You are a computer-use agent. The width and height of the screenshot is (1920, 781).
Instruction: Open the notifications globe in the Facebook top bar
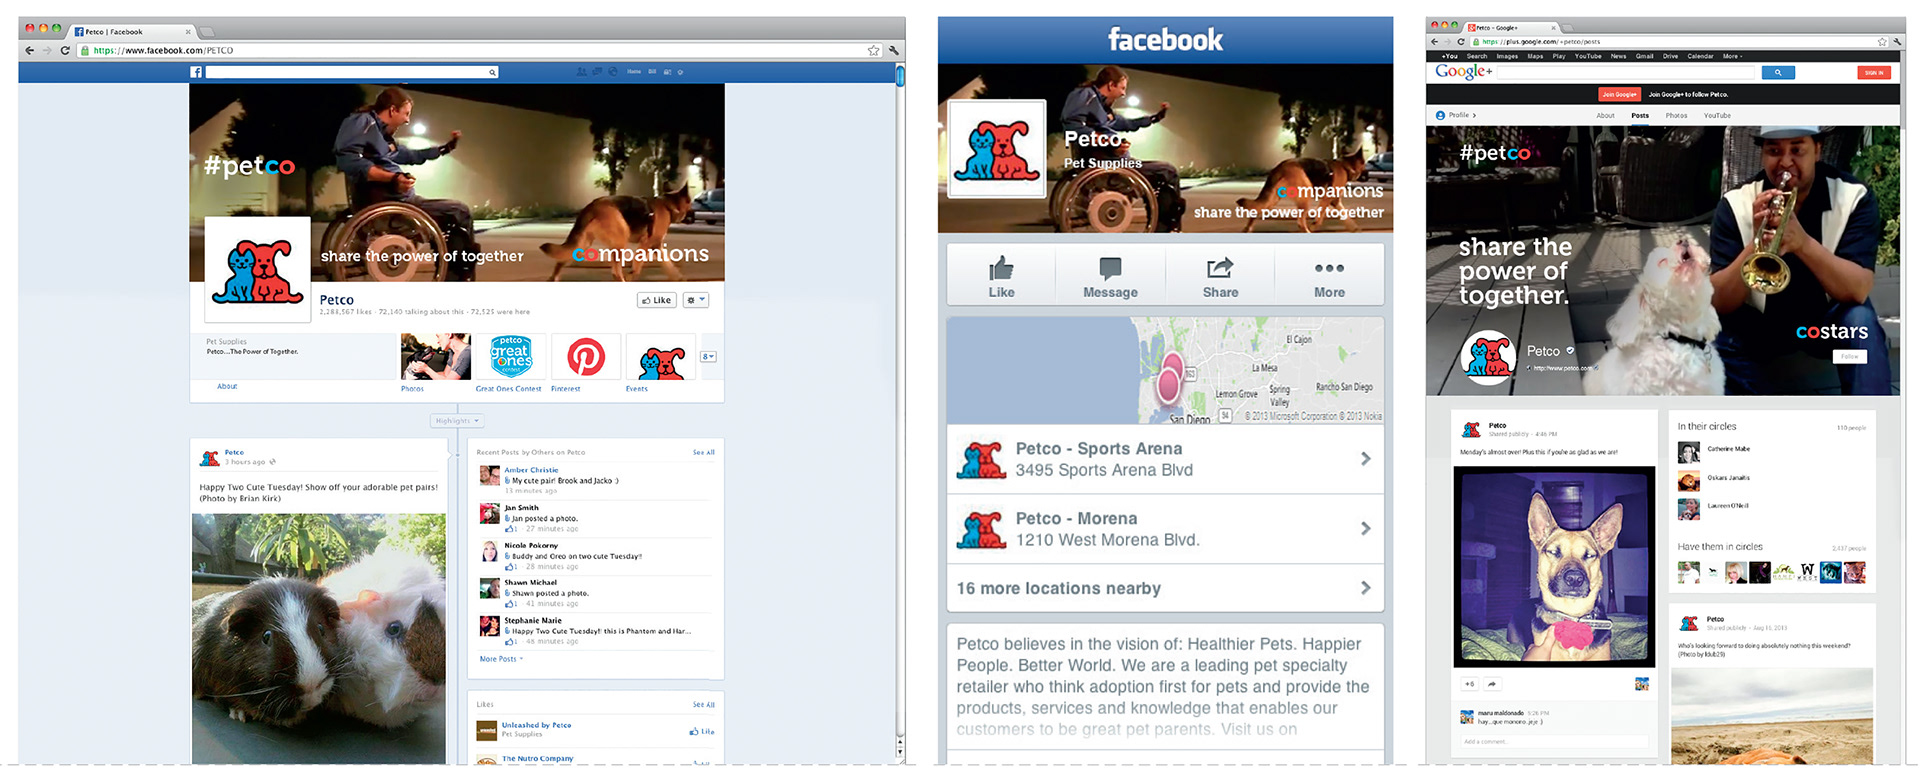click(x=612, y=72)
